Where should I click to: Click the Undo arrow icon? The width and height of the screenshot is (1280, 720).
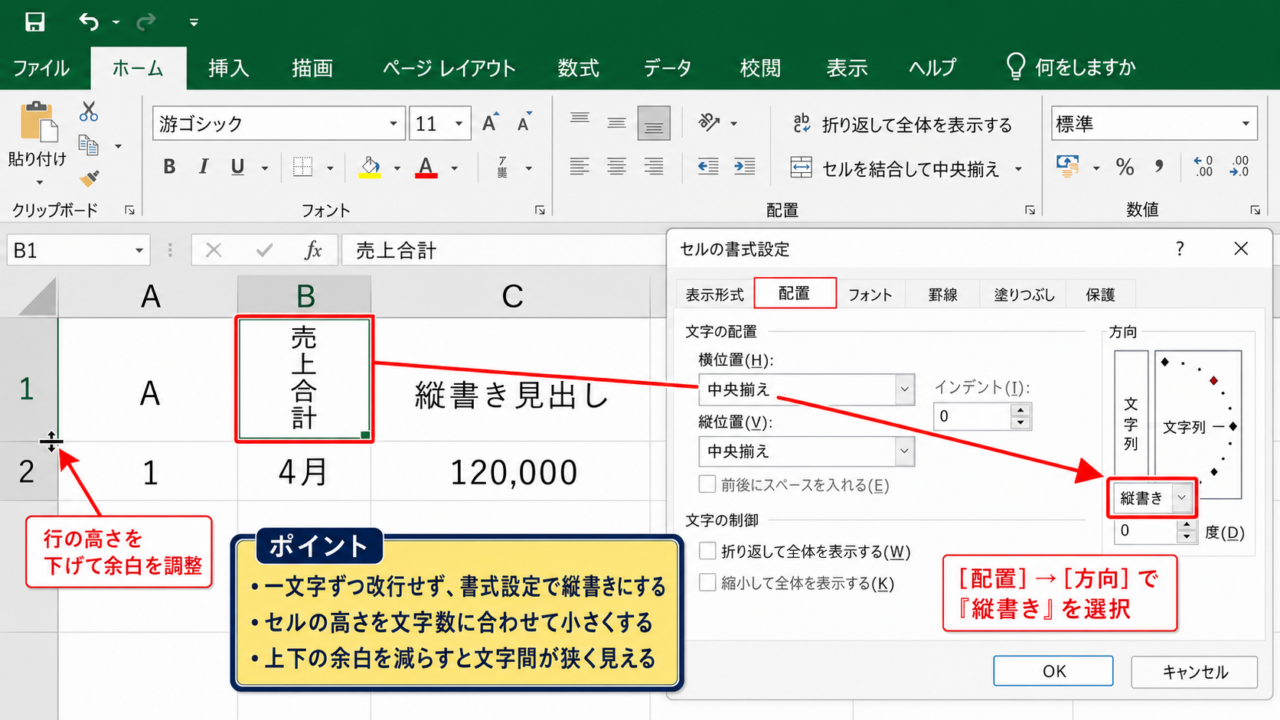pyautogui.click(x=89, y=21)
